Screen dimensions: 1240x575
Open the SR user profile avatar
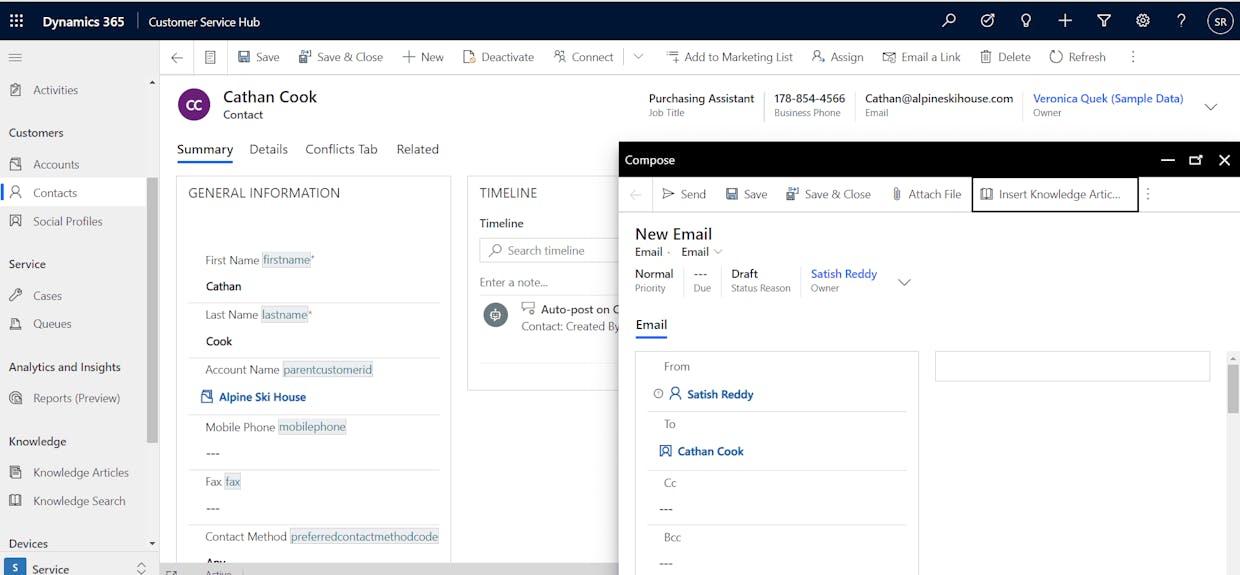pos(1219,21)
